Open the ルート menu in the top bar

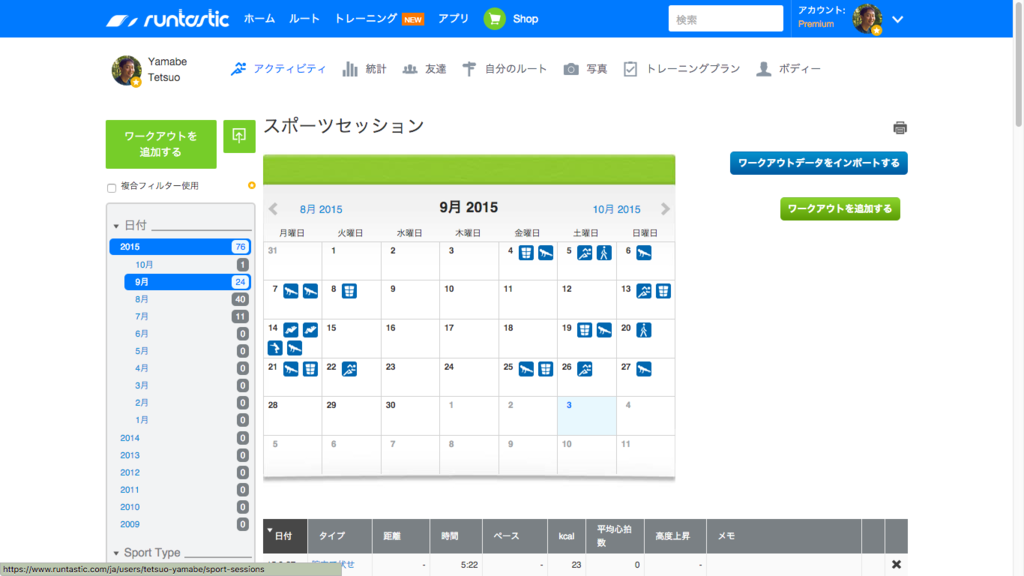[x=304, y=18]
